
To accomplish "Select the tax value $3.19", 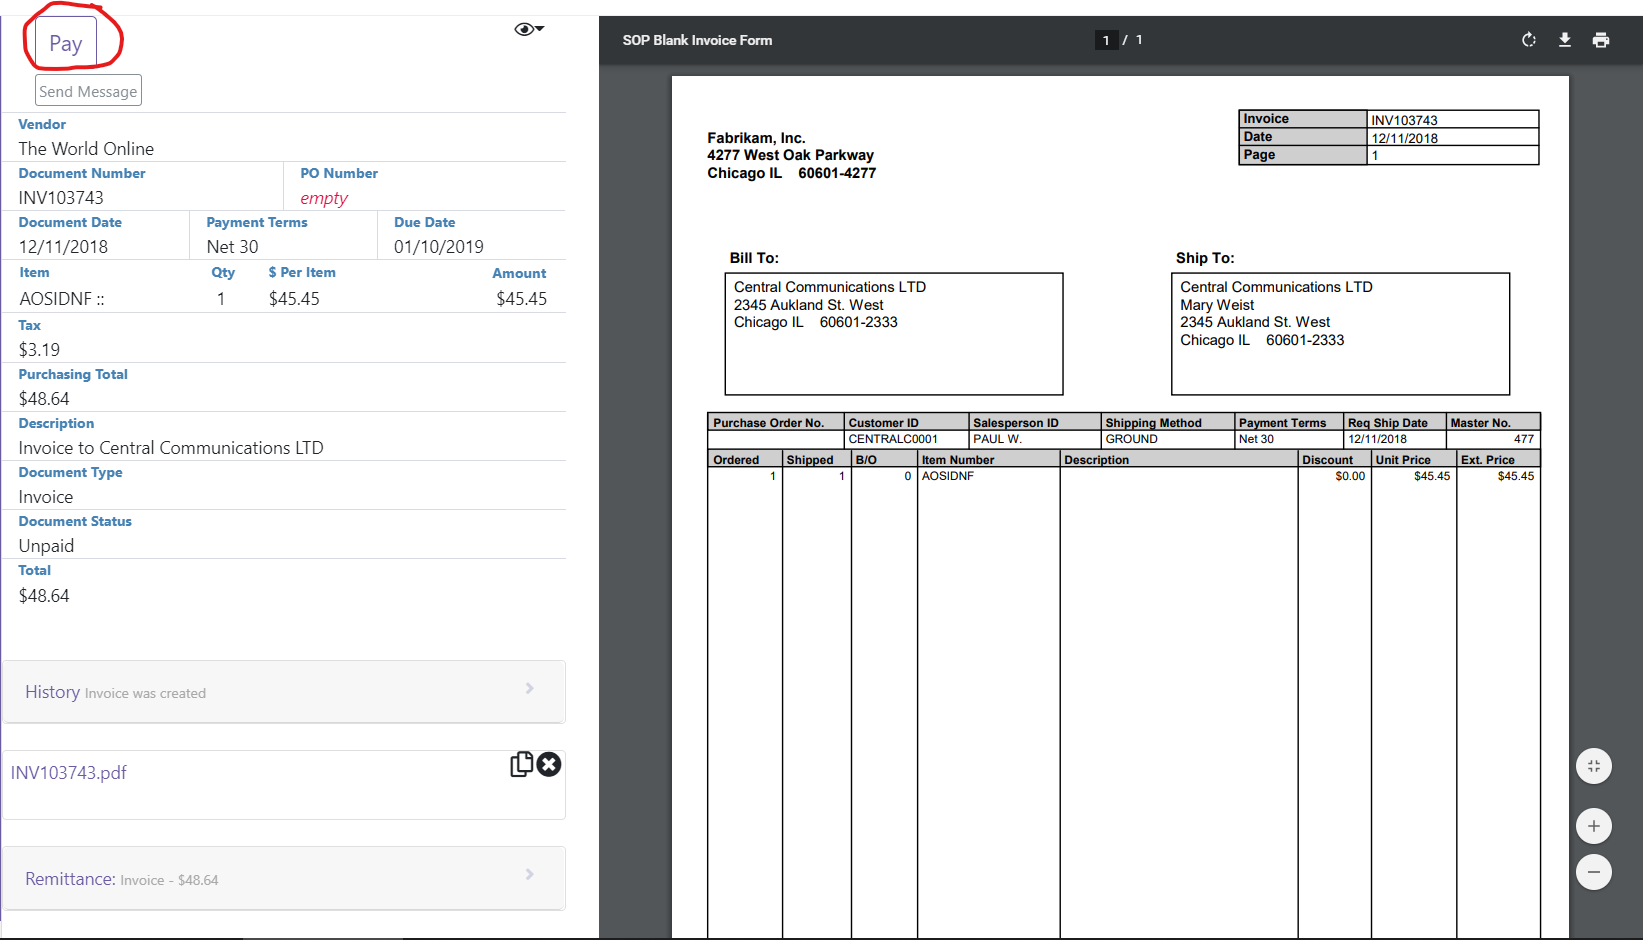I will click(x=39, y=350).
